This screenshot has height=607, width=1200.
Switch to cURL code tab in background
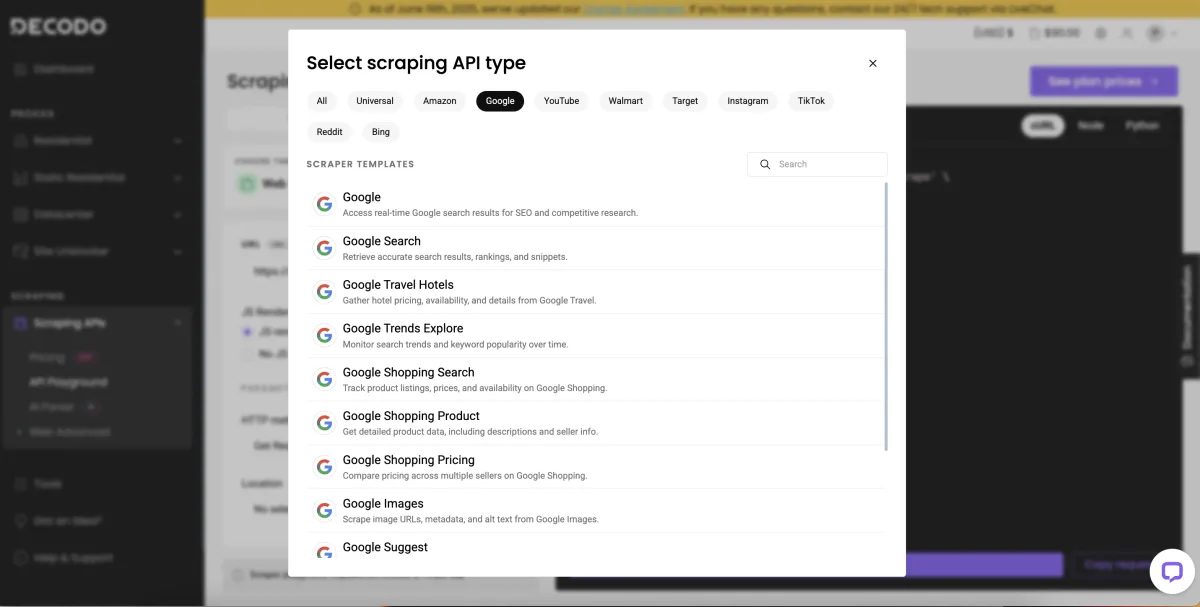point(1043,126)
